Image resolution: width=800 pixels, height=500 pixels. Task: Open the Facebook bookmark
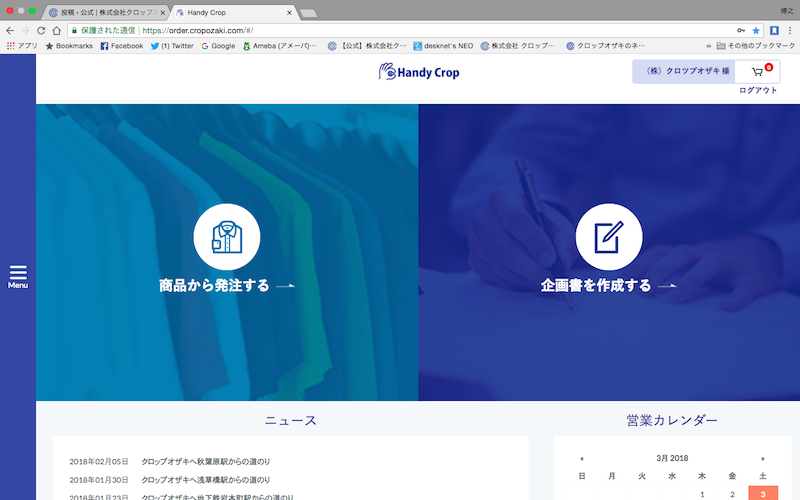[x=122, y=46]
